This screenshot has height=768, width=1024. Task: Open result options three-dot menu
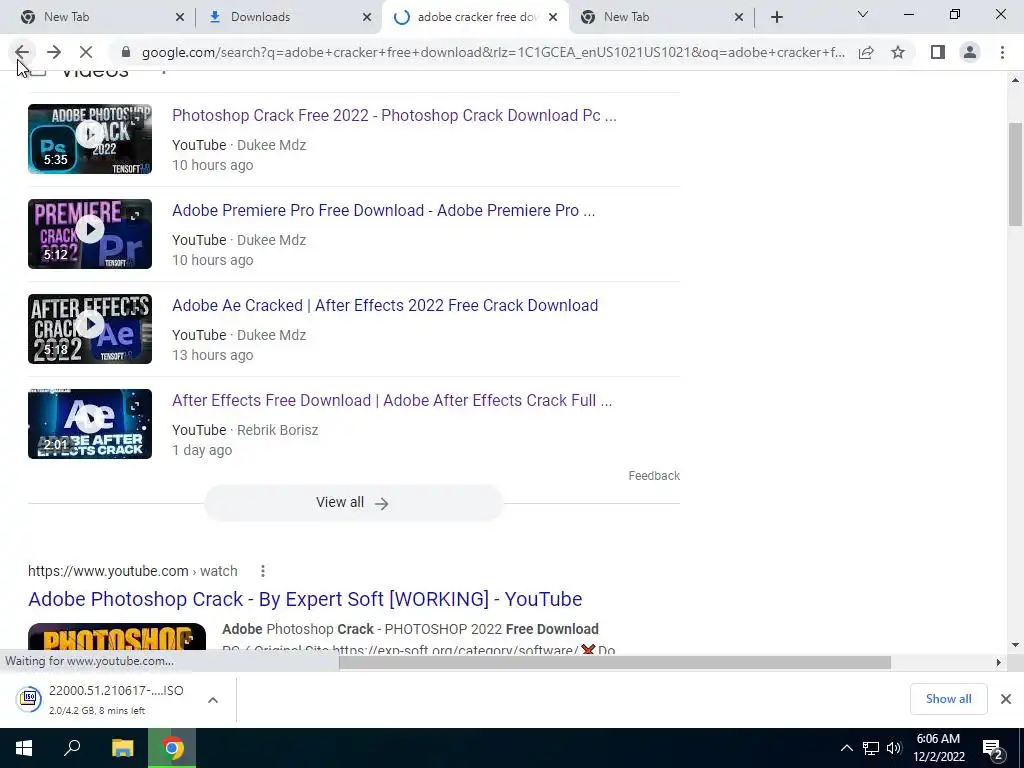[x=263, y=571]
